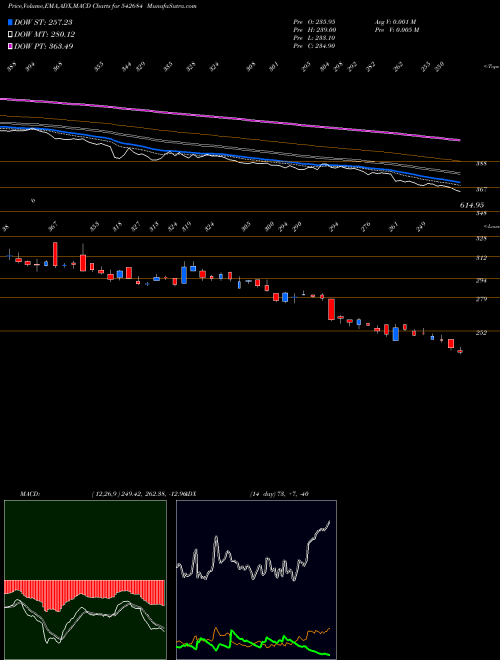This screenshot has width=500, height=660.
Task: Click the 252 price axis label
Action: pos(481,333)
